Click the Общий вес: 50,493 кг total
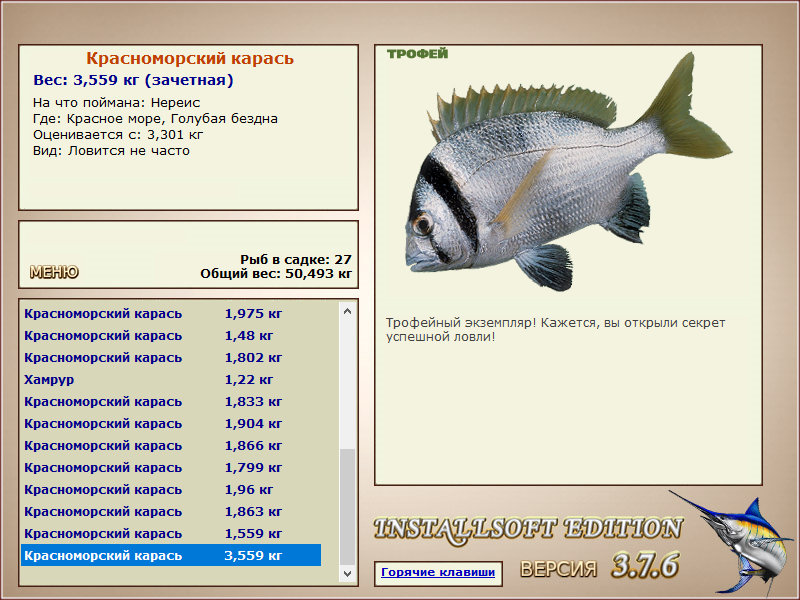 point(276,273)
